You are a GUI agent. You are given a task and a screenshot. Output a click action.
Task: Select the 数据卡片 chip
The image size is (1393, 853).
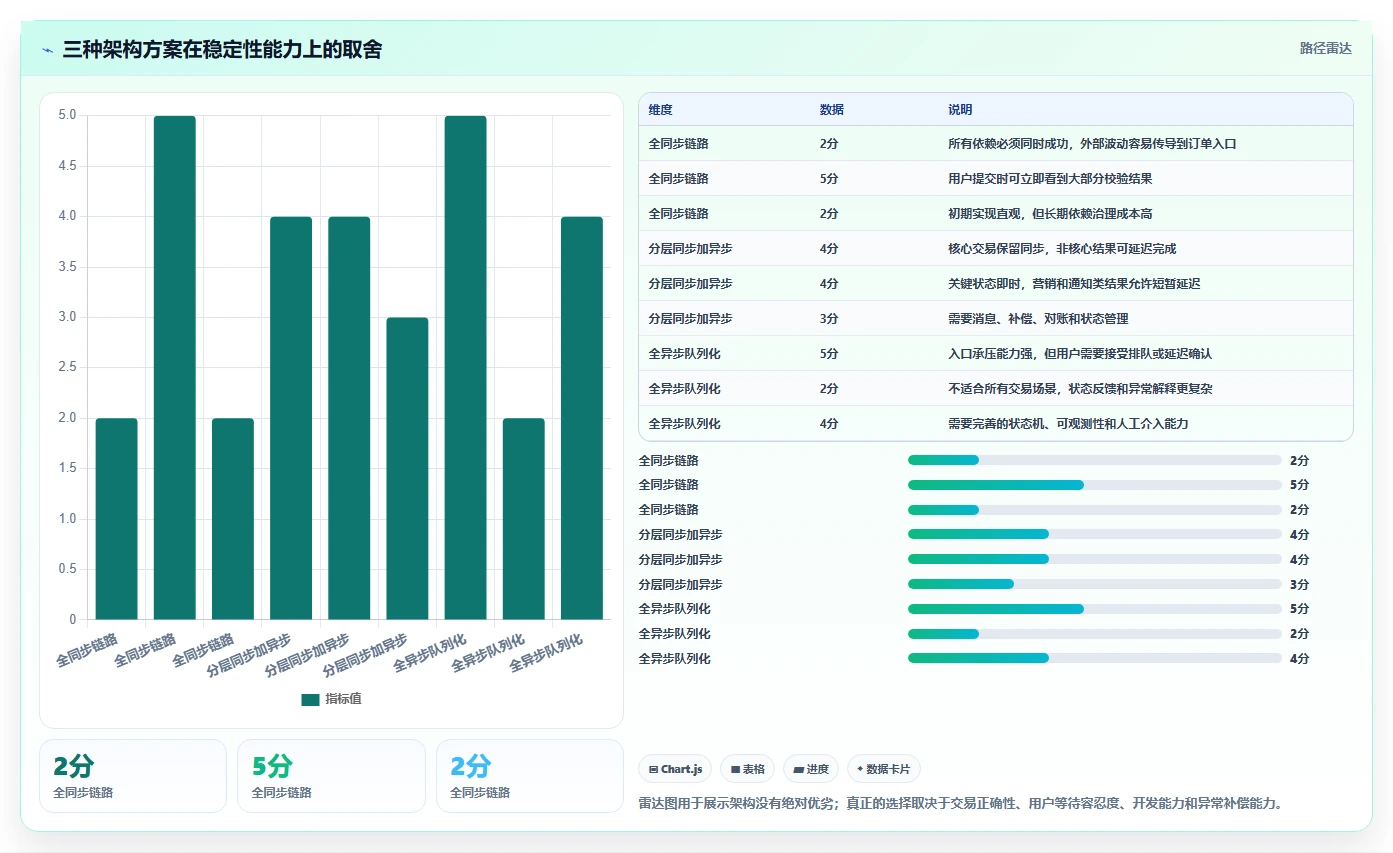click(x=884, y=769)
